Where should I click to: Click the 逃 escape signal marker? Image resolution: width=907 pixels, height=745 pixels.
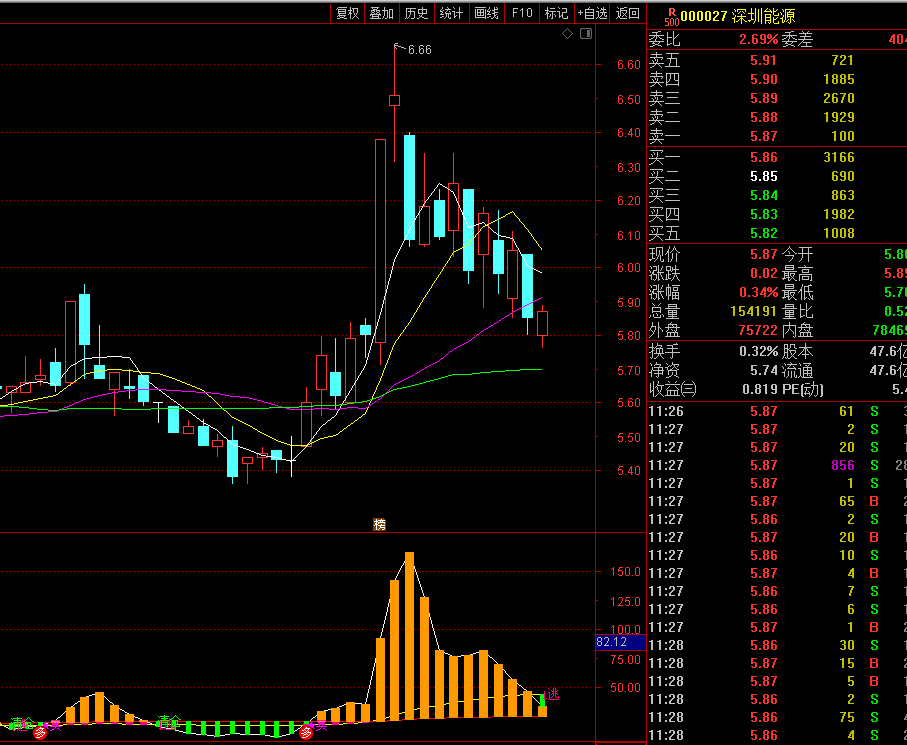point(553,694)
